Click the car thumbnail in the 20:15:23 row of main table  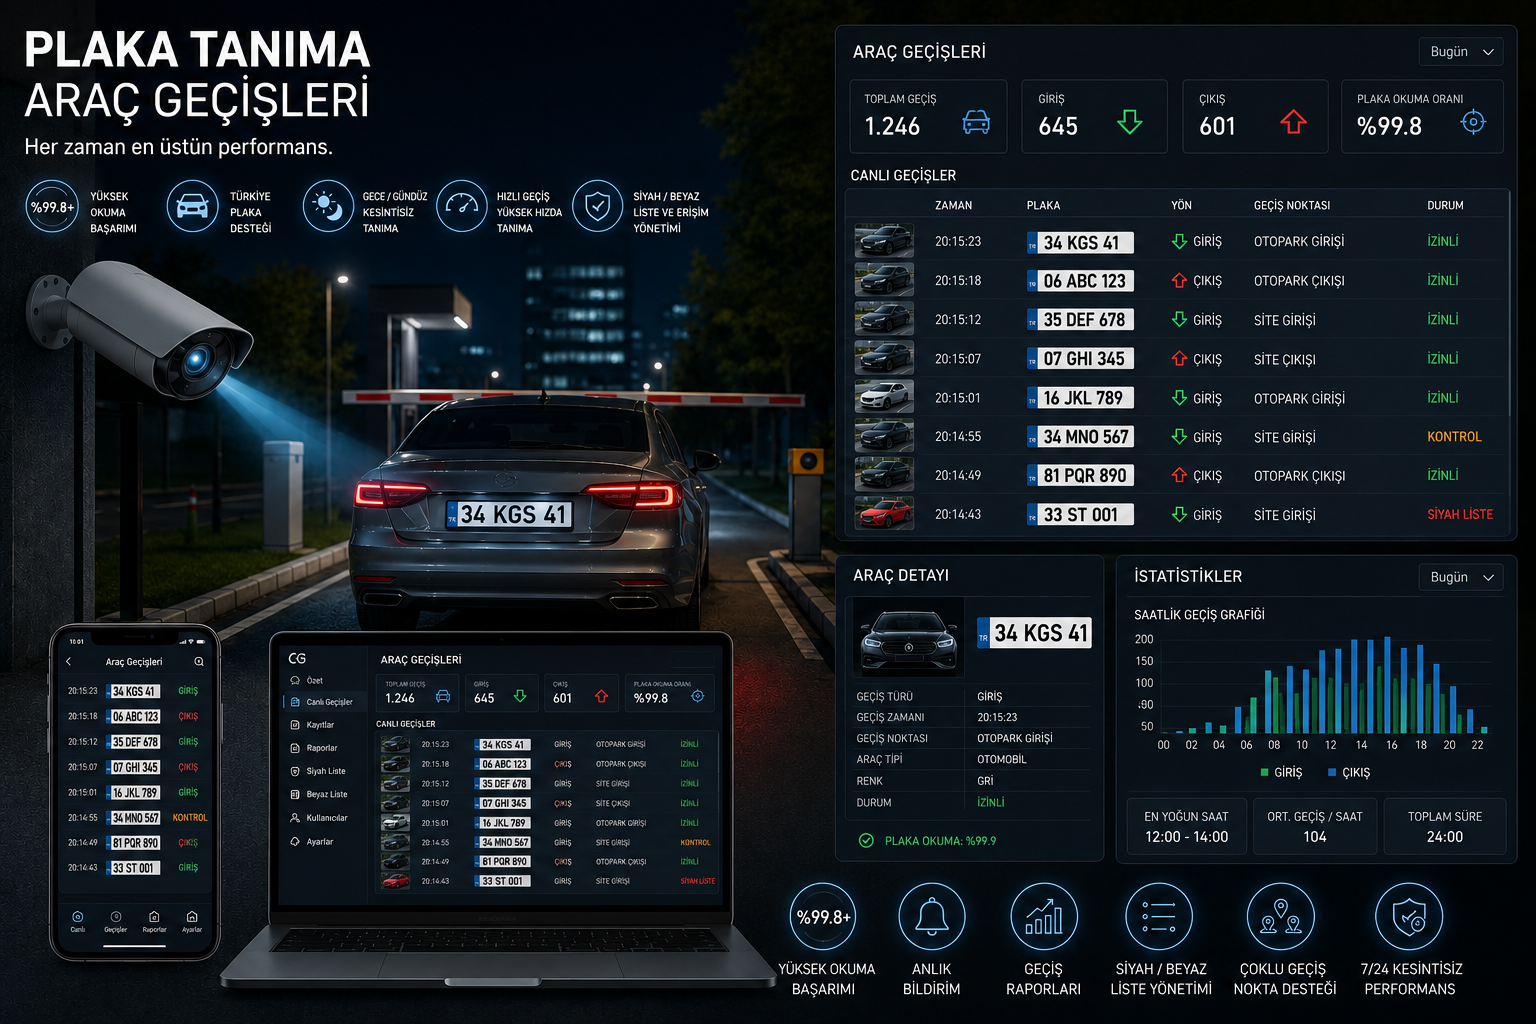884,241
